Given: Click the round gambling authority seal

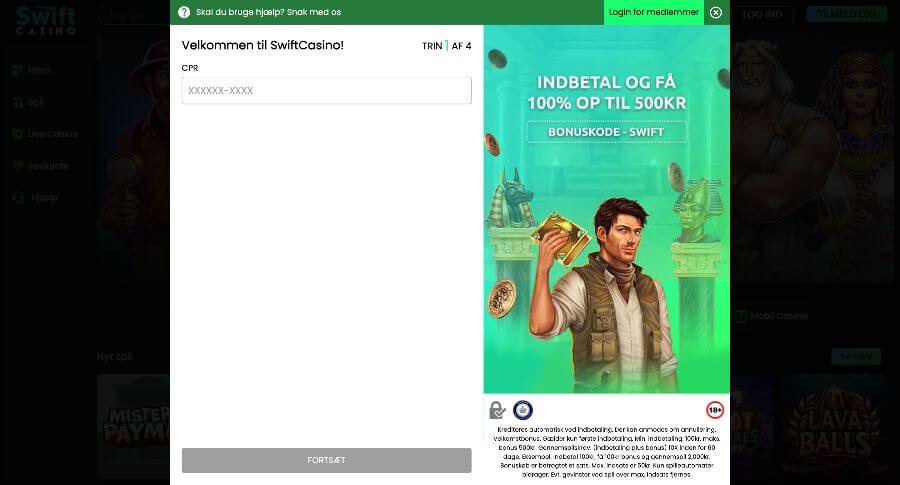Looking at the screenshot, I should click(523, 410).
